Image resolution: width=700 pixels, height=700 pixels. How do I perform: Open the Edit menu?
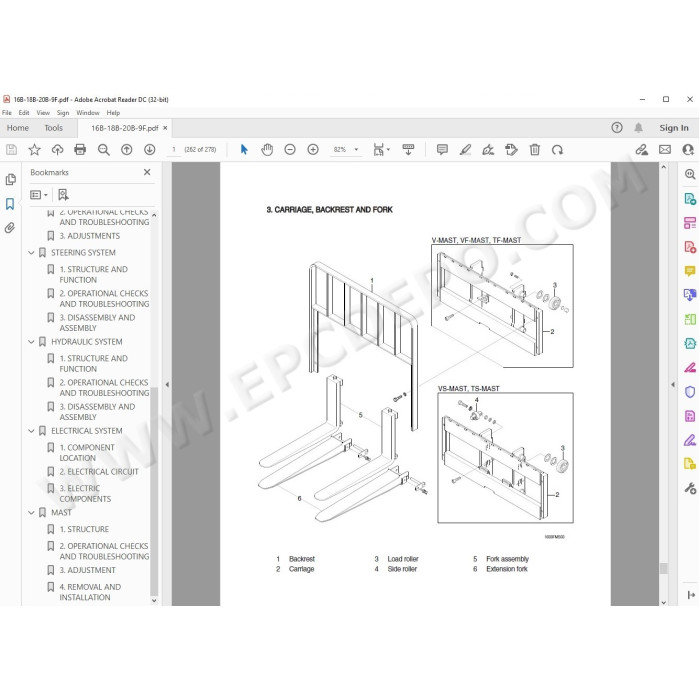click(x=24, y=113)
